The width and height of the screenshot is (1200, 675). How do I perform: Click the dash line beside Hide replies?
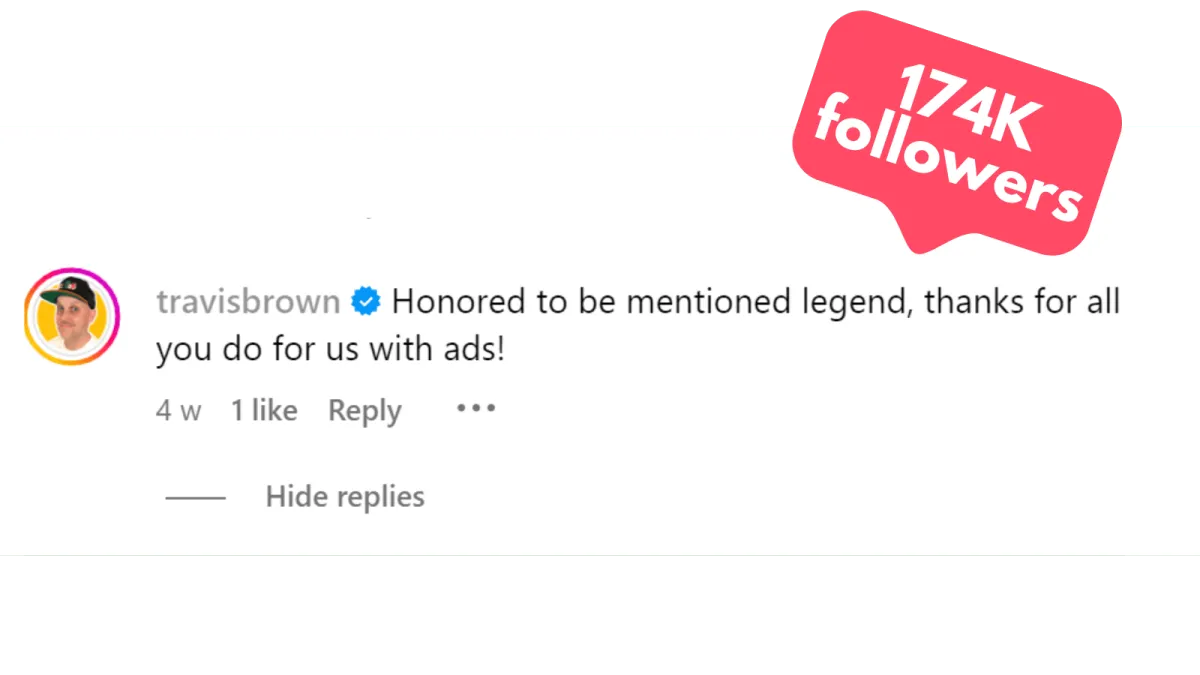[195, 497]
